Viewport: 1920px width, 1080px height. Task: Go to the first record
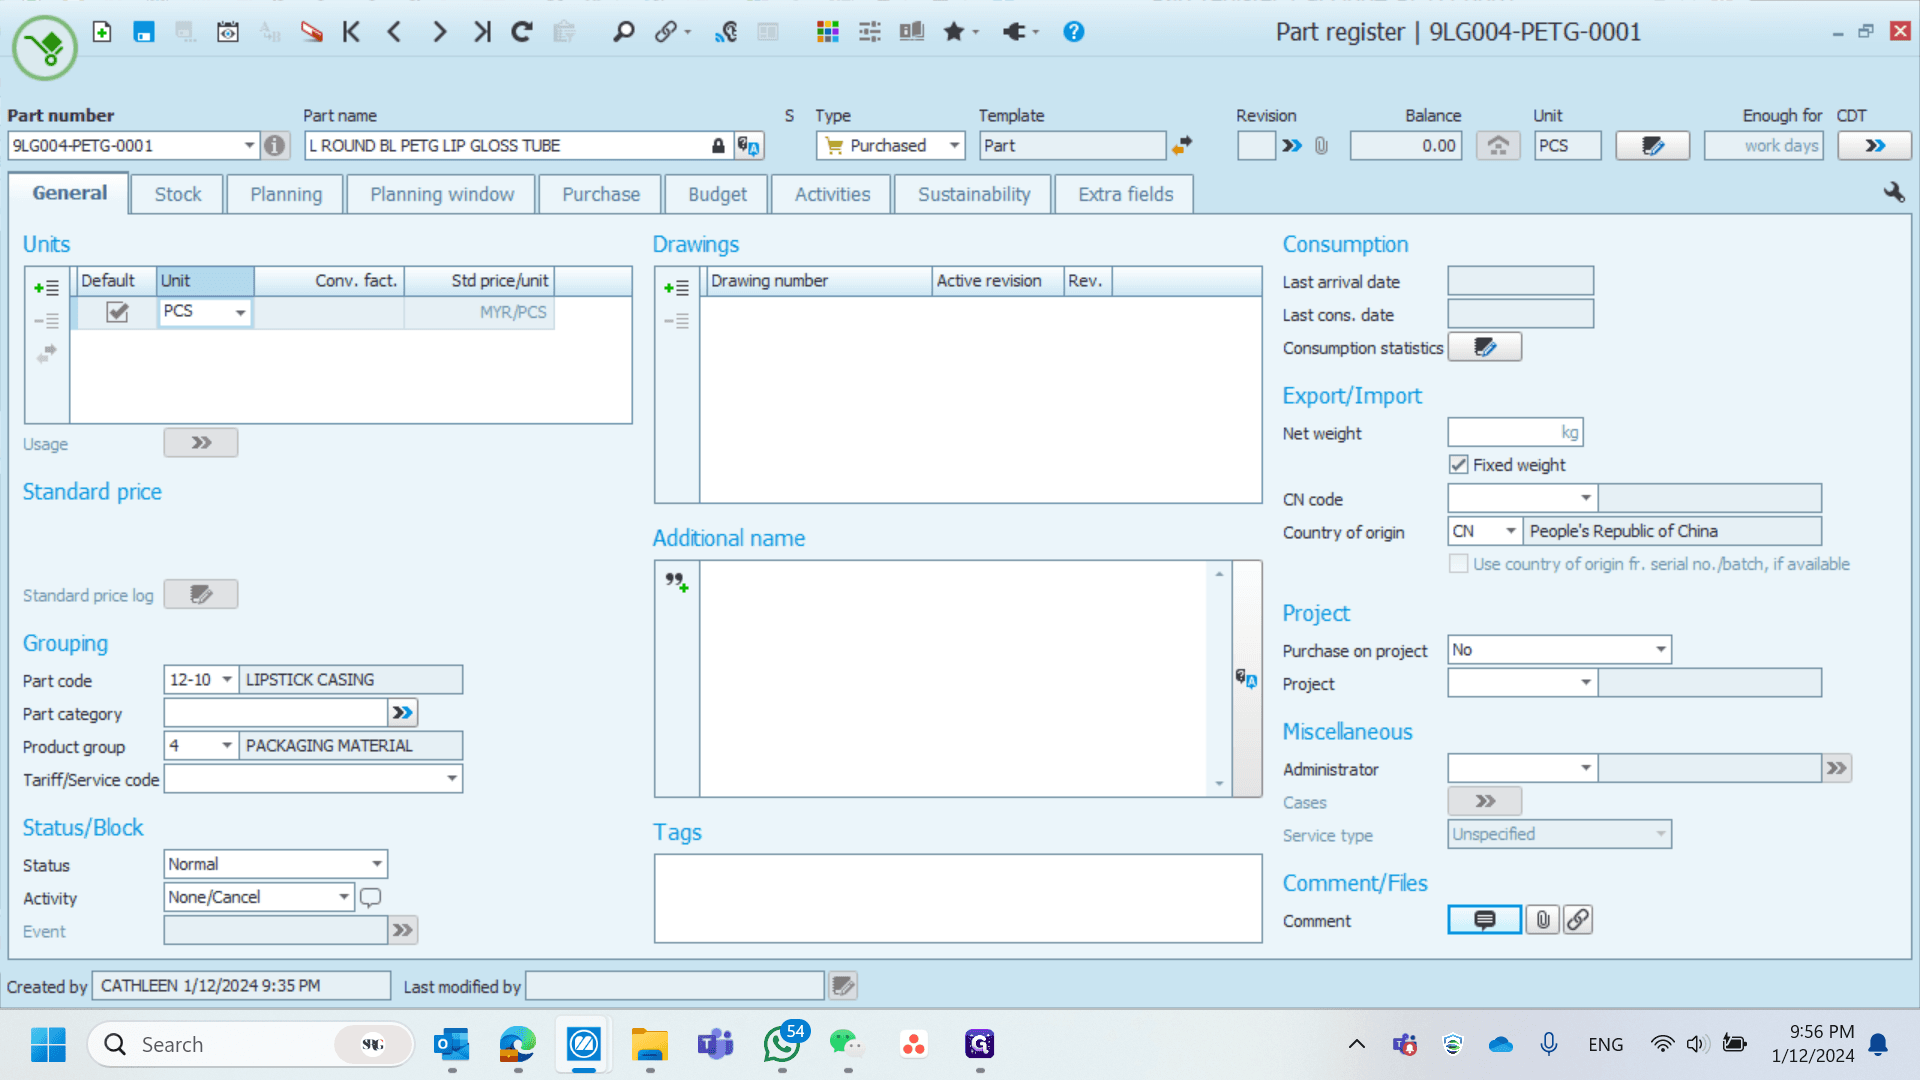(x=351, y=32)
